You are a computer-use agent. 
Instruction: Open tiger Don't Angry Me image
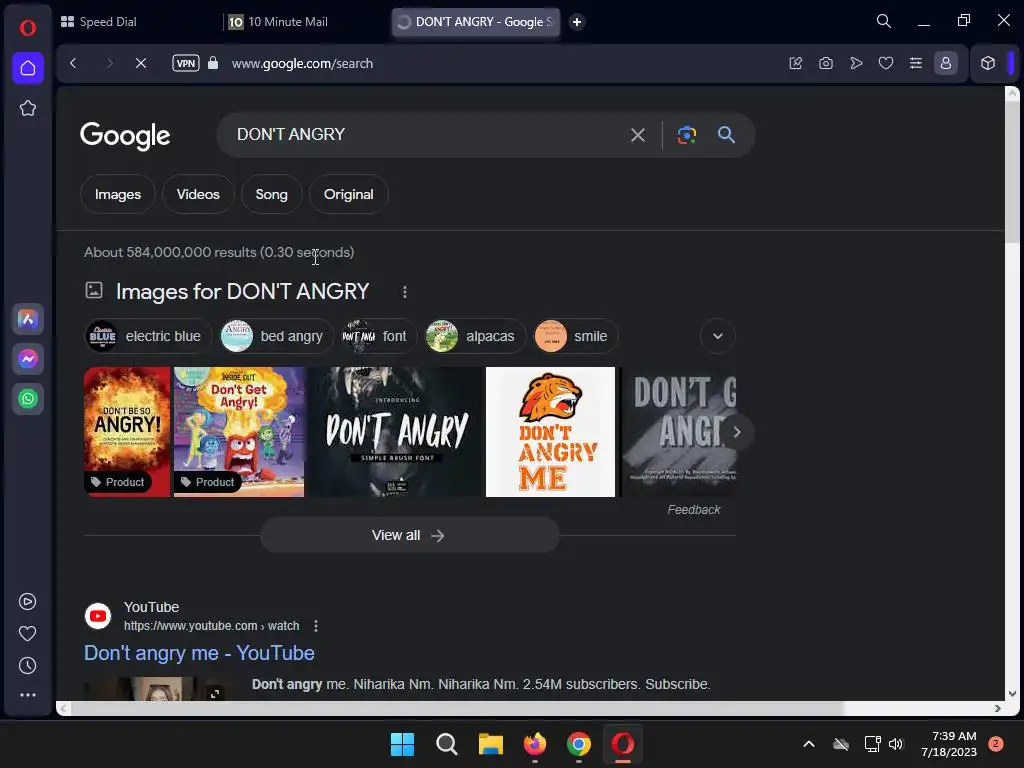coord(551,432)
